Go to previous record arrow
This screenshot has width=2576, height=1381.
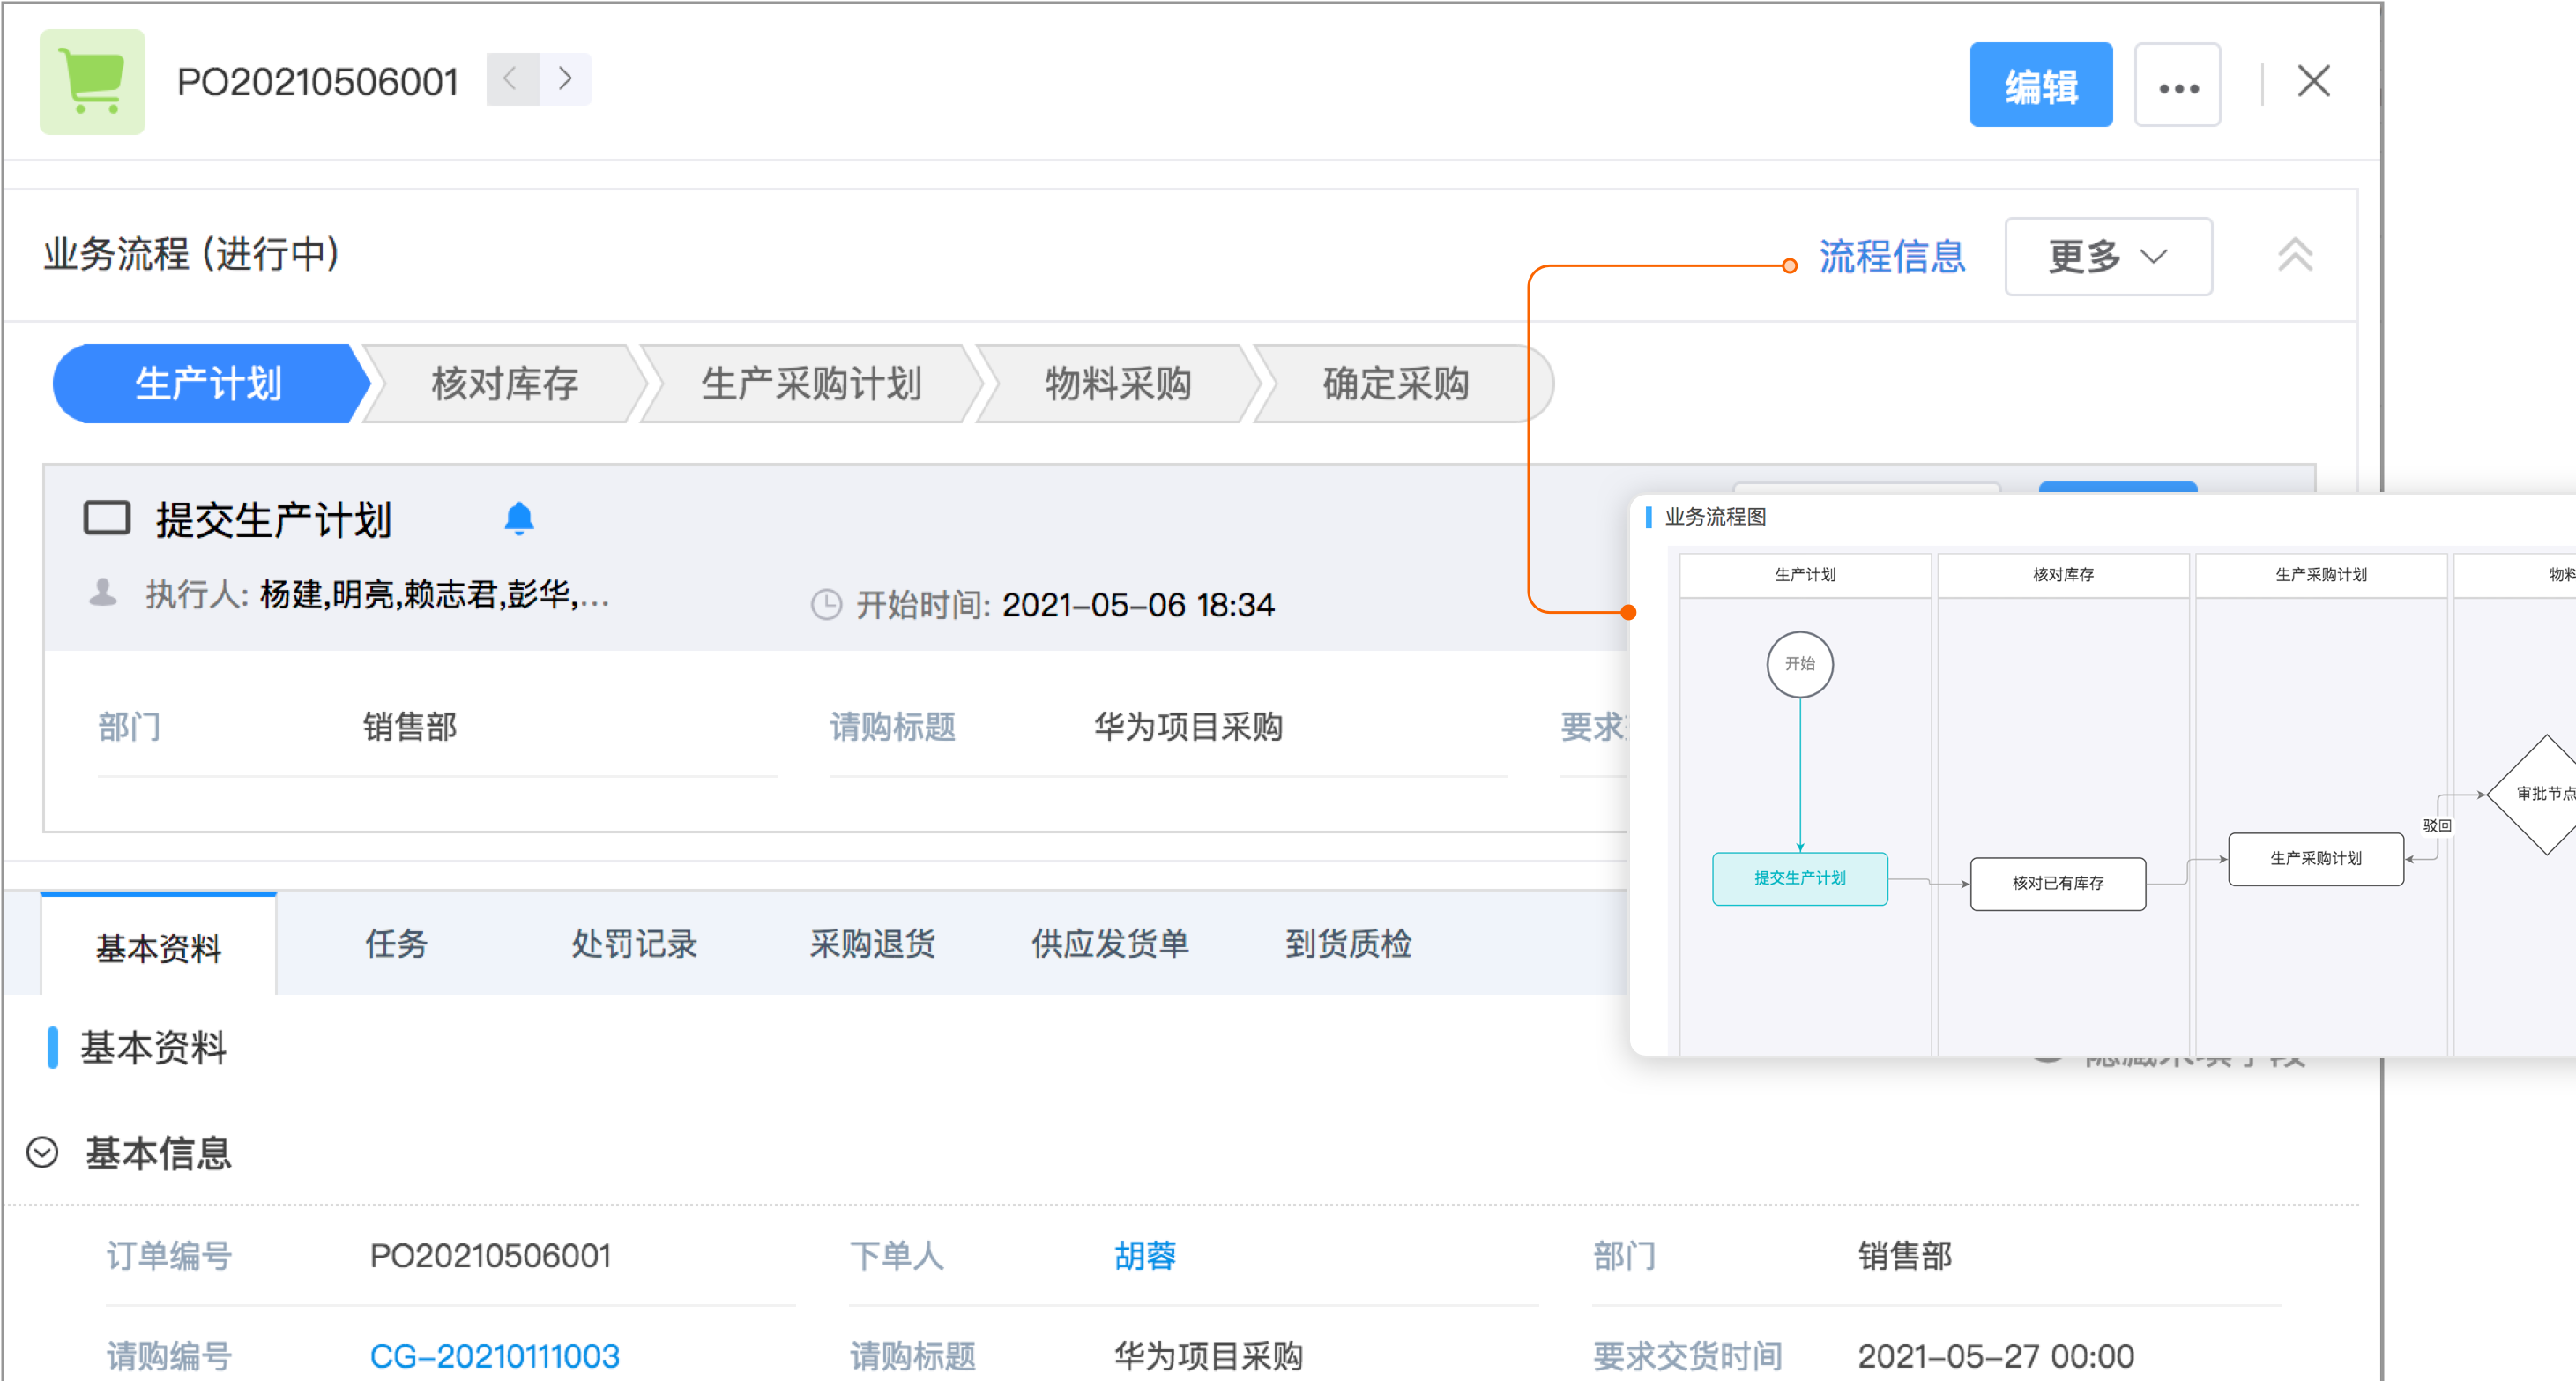(x=511, y=79)
